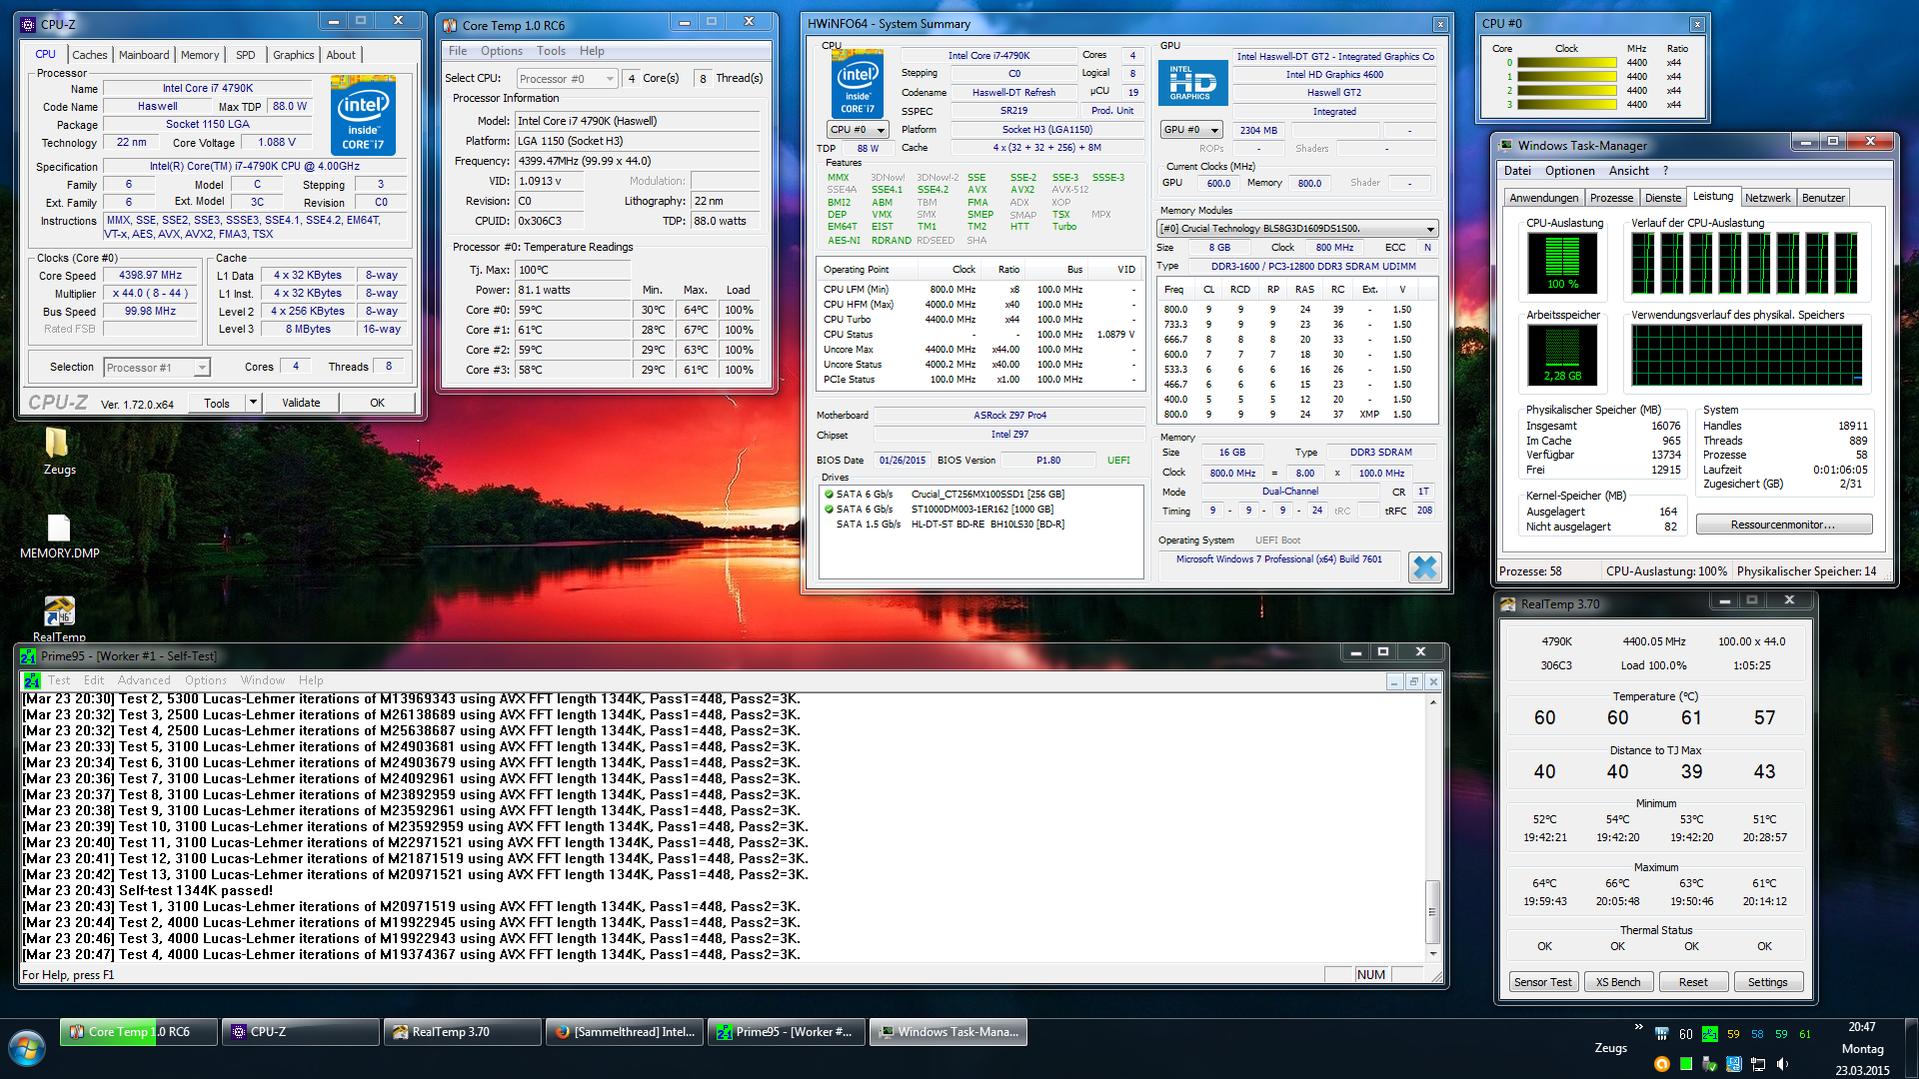Select the MEMORY.DMP file icon on desktop

coord(59,536)
